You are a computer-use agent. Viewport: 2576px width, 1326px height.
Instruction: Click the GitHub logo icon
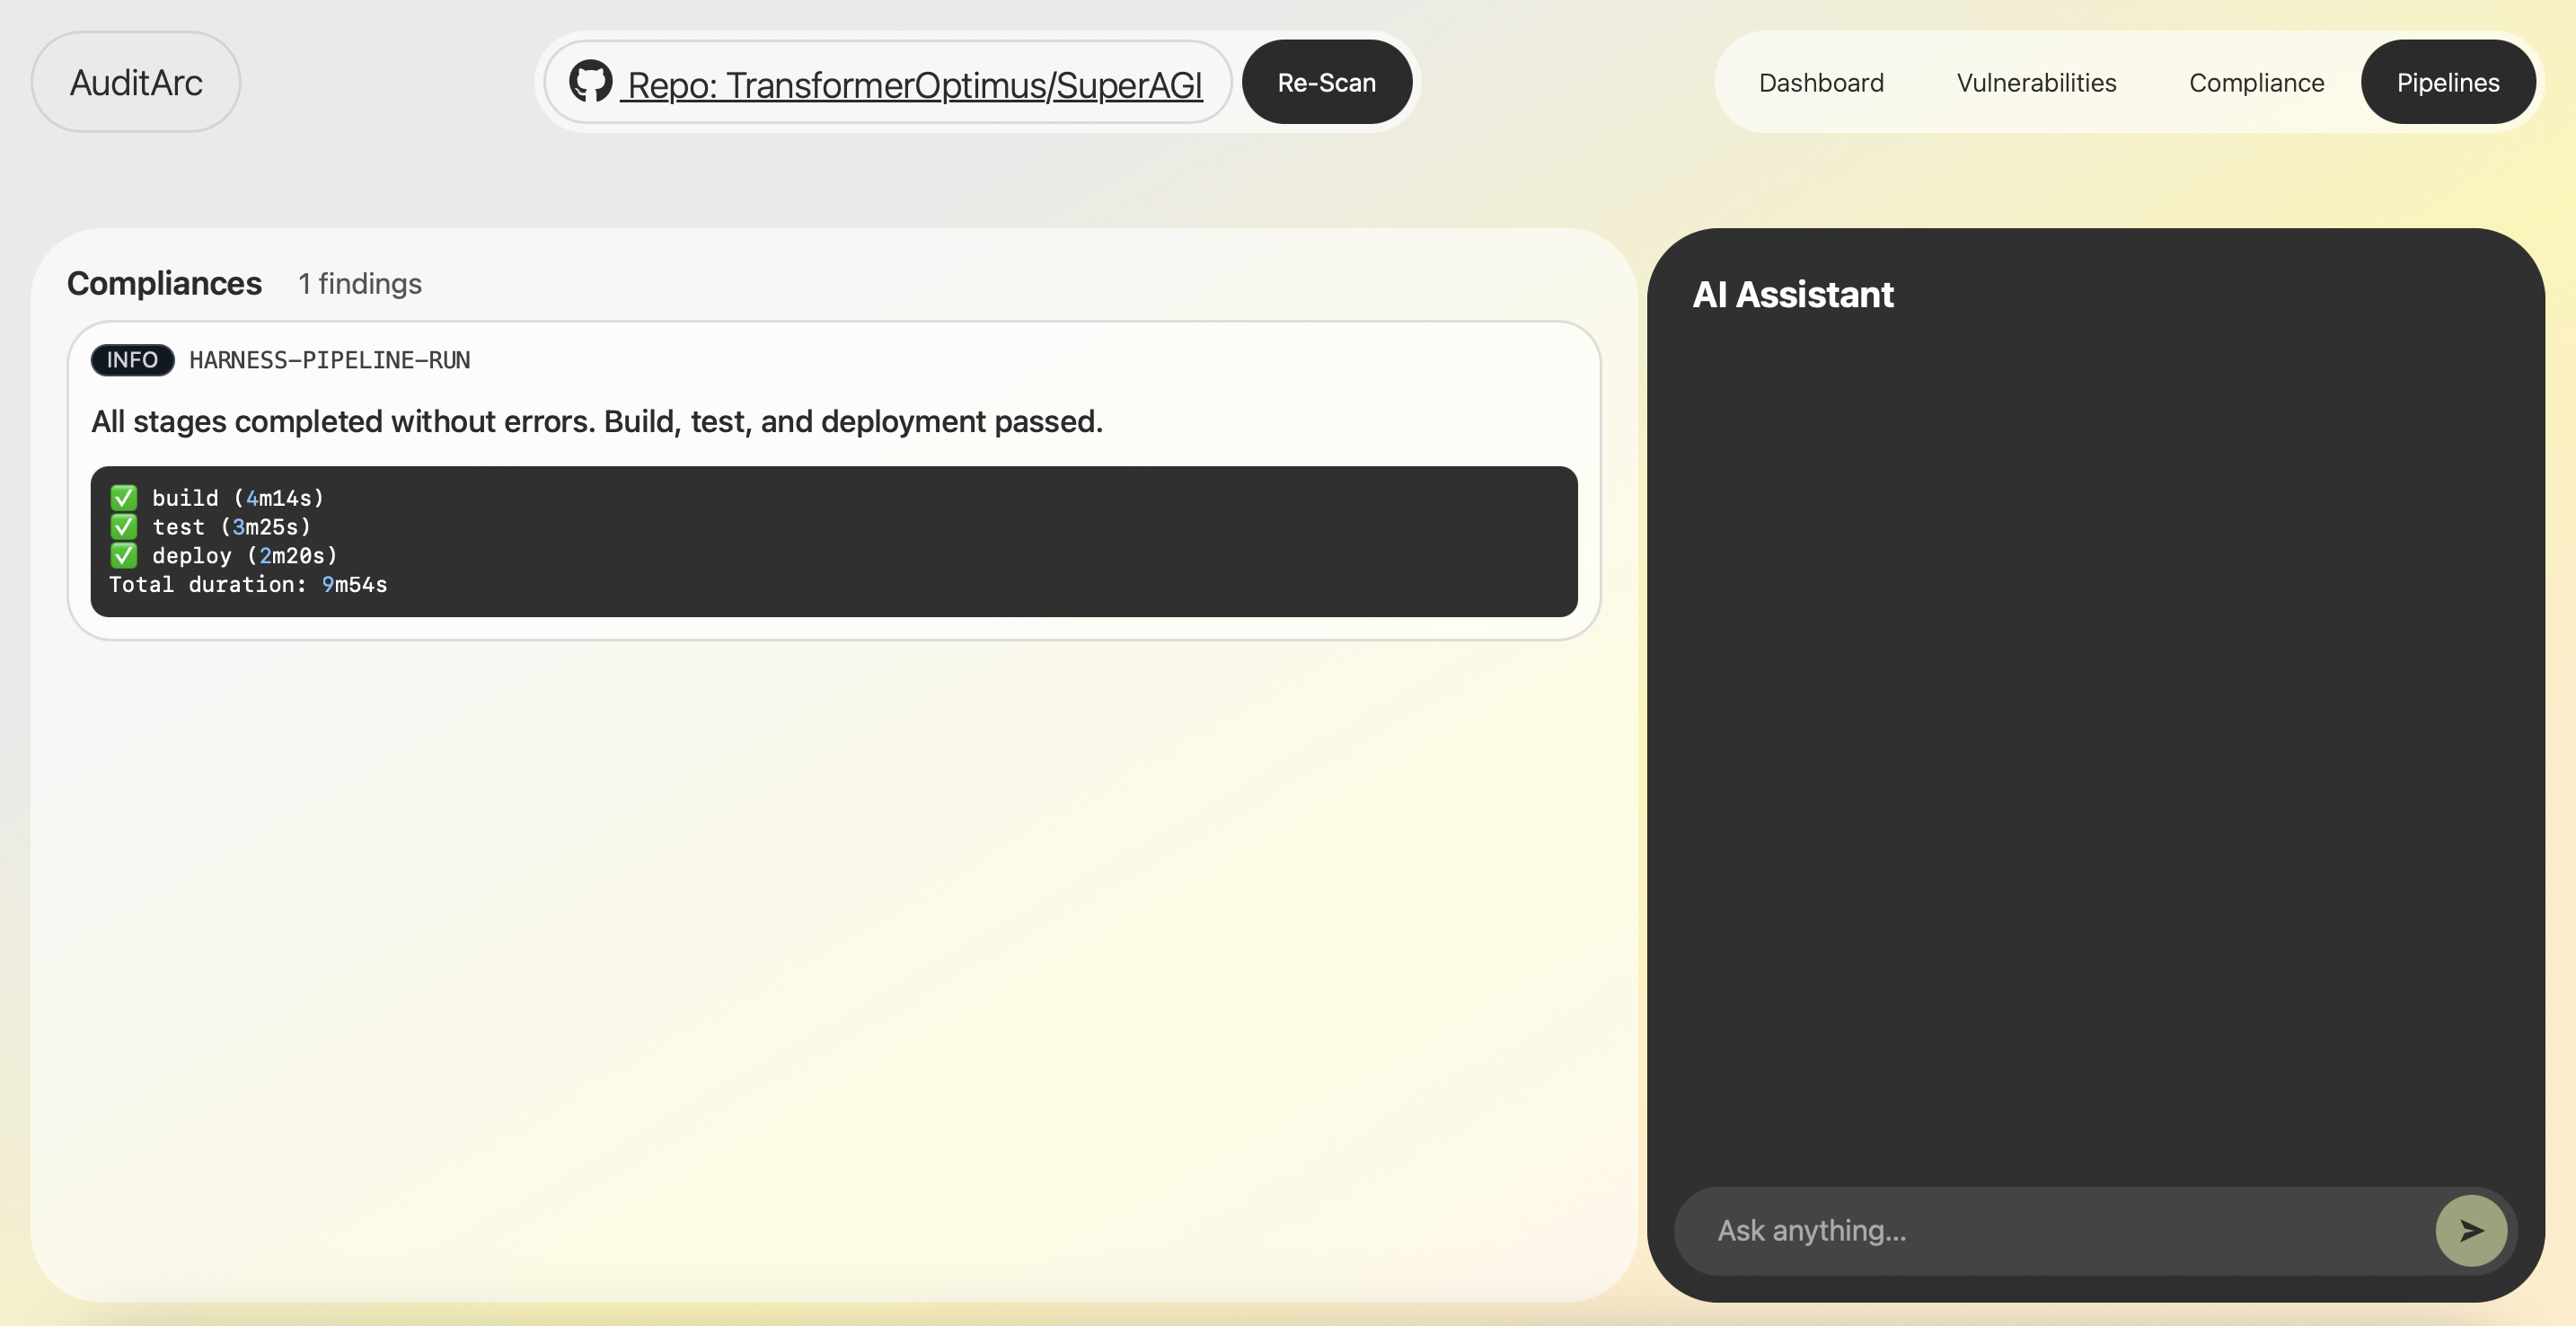[x=590, y=81]
